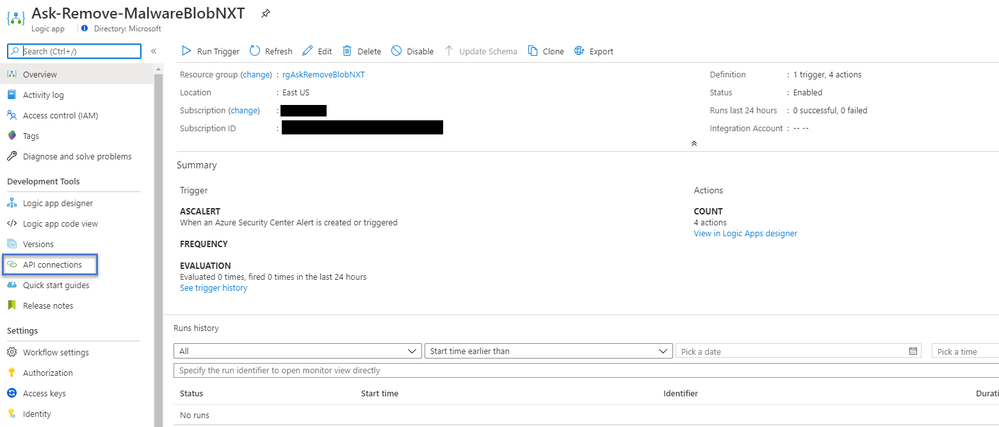Sort runs by the Identifier column
Viewport: 999px width, 427px height.
pyautogui.click(x=680, y=393)
